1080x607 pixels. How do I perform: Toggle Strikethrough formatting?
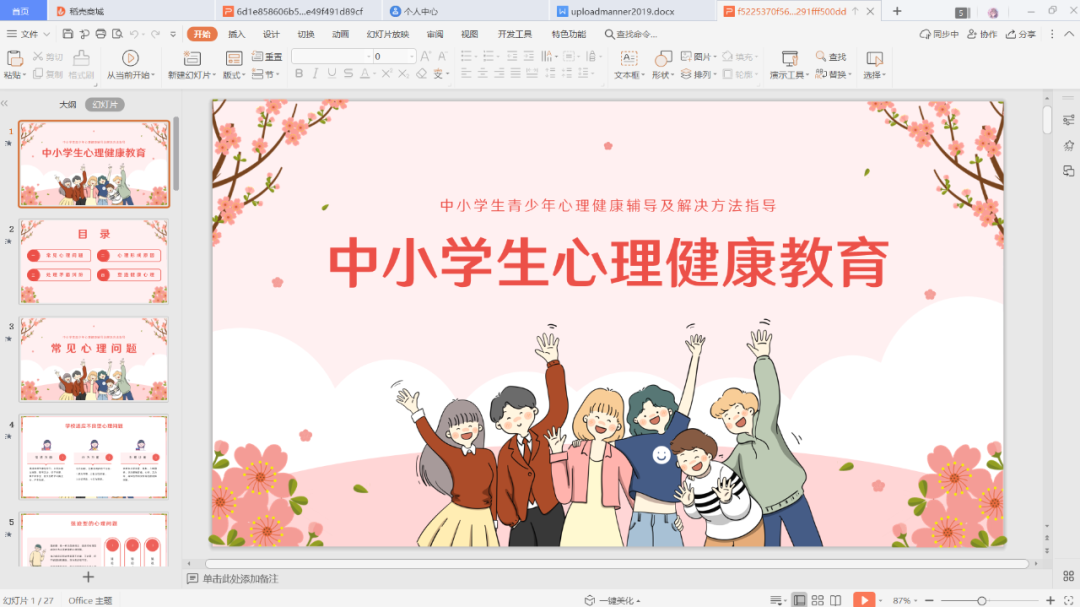[349, 74]
